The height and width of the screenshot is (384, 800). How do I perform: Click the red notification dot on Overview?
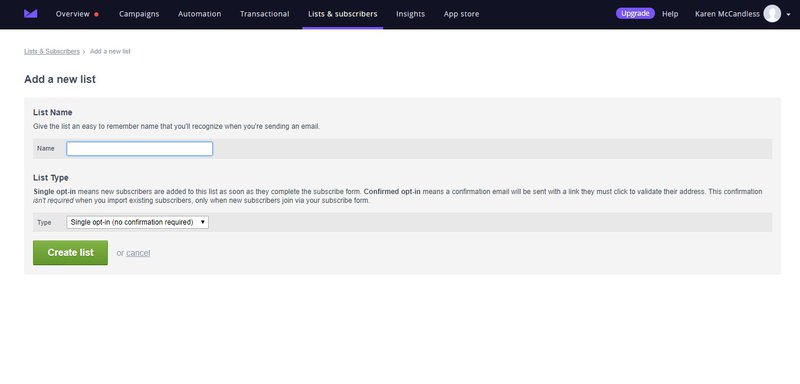click(x=96, y=14)
